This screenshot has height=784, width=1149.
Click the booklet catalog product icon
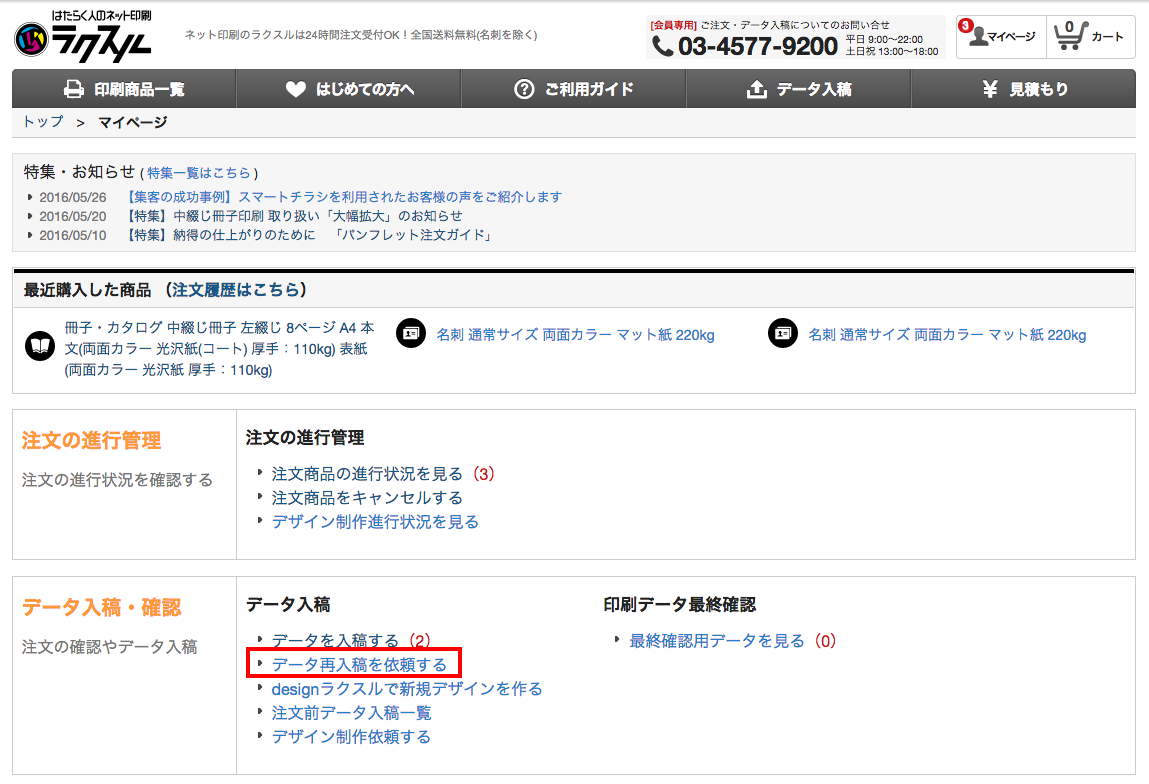[40, 346]
